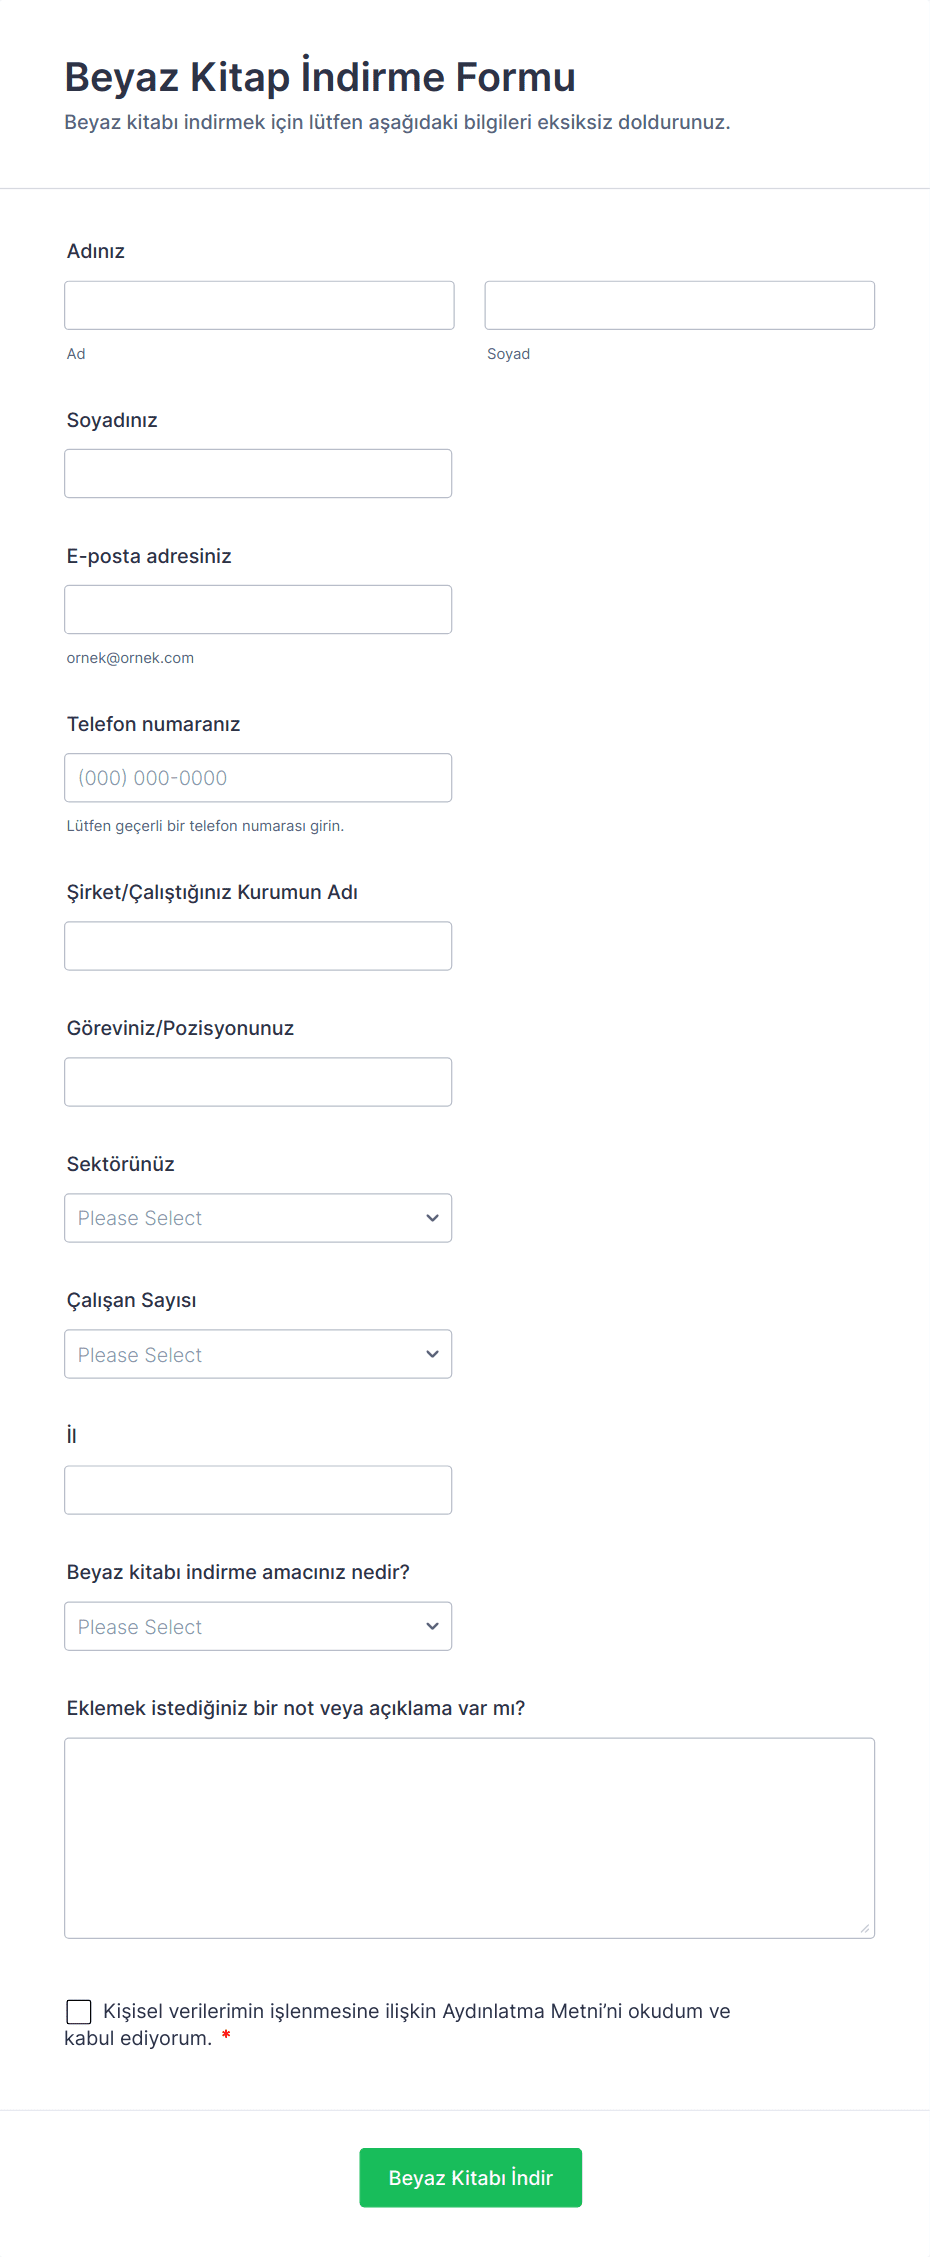Click the not veya açıklama textarea
This screenshot has height=2257, width=930.
point(469,1838)
